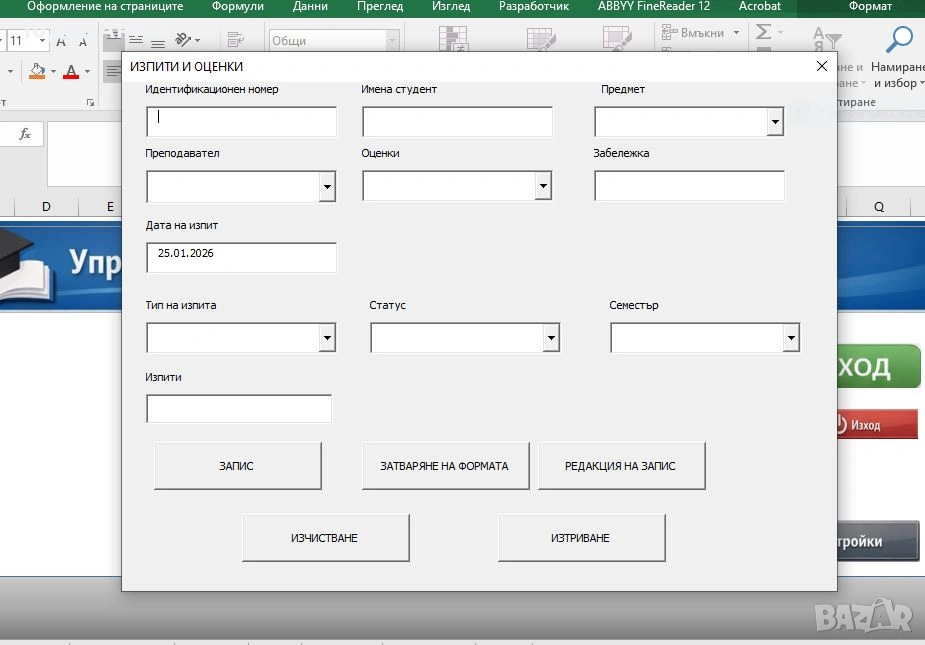Open the Преподавател combo box arrow
The width and height of the screenshot is (925, 645).
tap(327, 187)
